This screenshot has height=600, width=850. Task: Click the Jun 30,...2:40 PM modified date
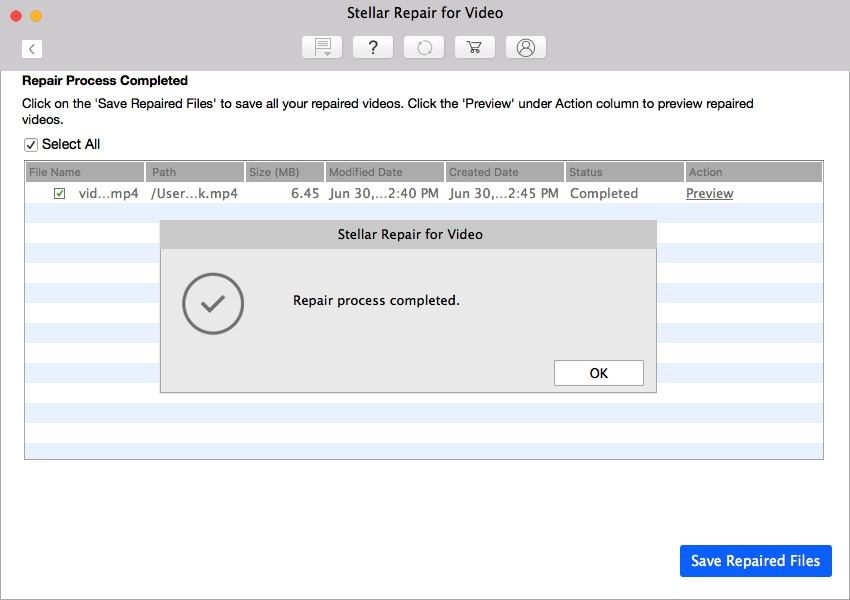pyautogui.click(x=384, y=193)
